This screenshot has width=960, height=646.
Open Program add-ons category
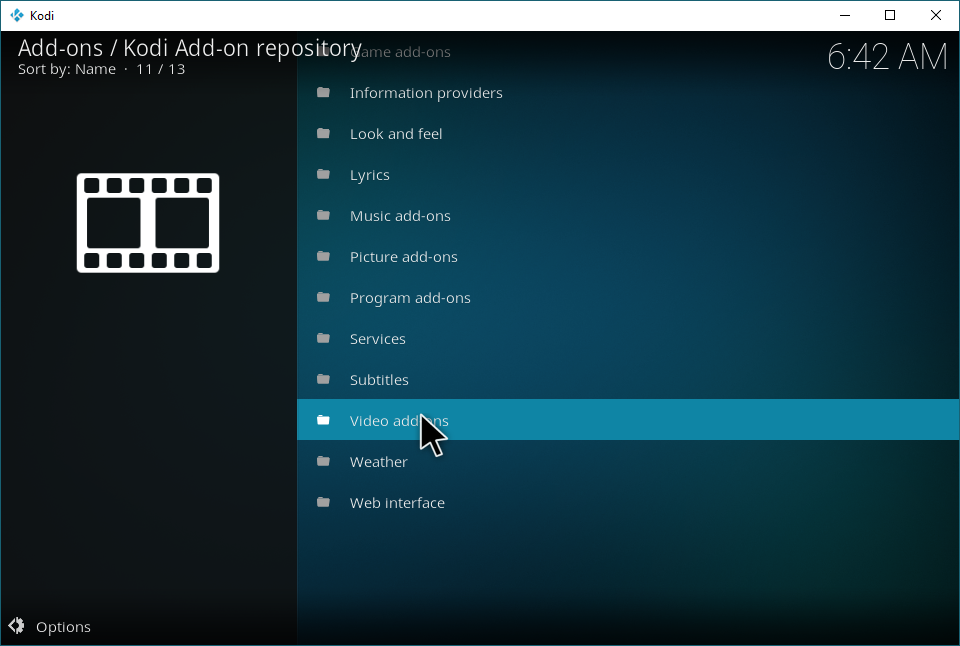point(628,298)
